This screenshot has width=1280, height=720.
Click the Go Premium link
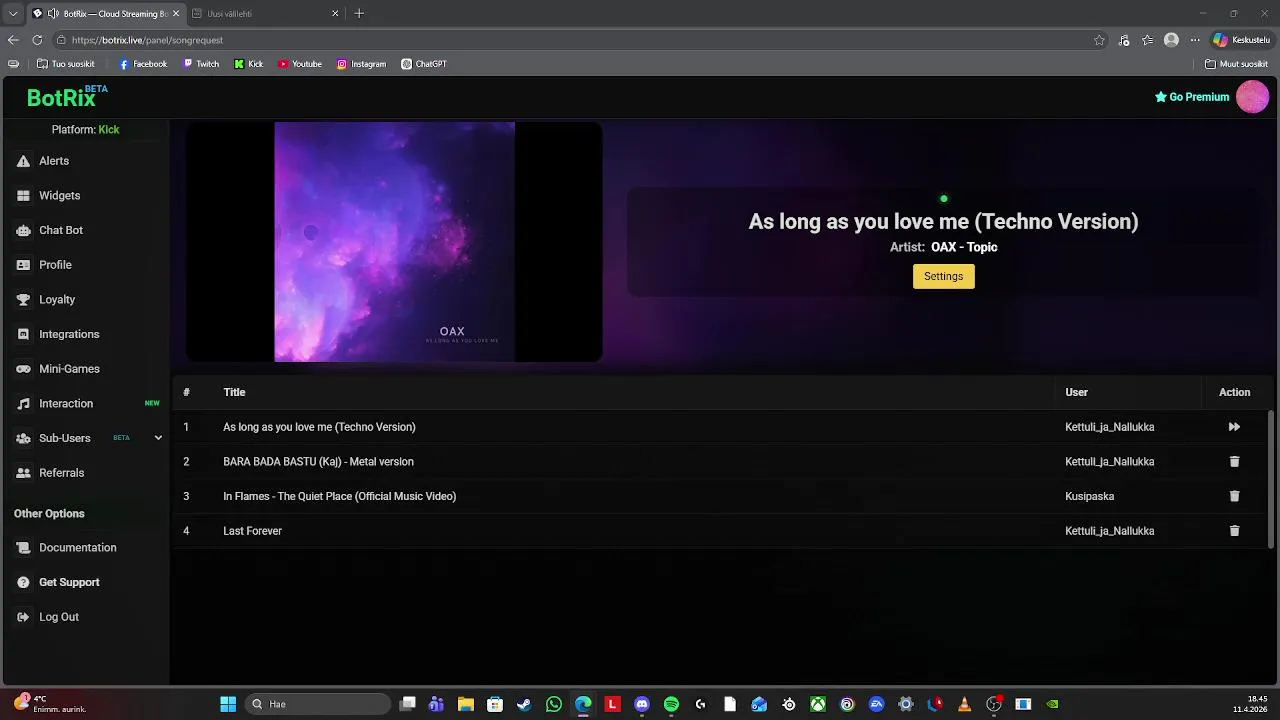[1192, 97]
